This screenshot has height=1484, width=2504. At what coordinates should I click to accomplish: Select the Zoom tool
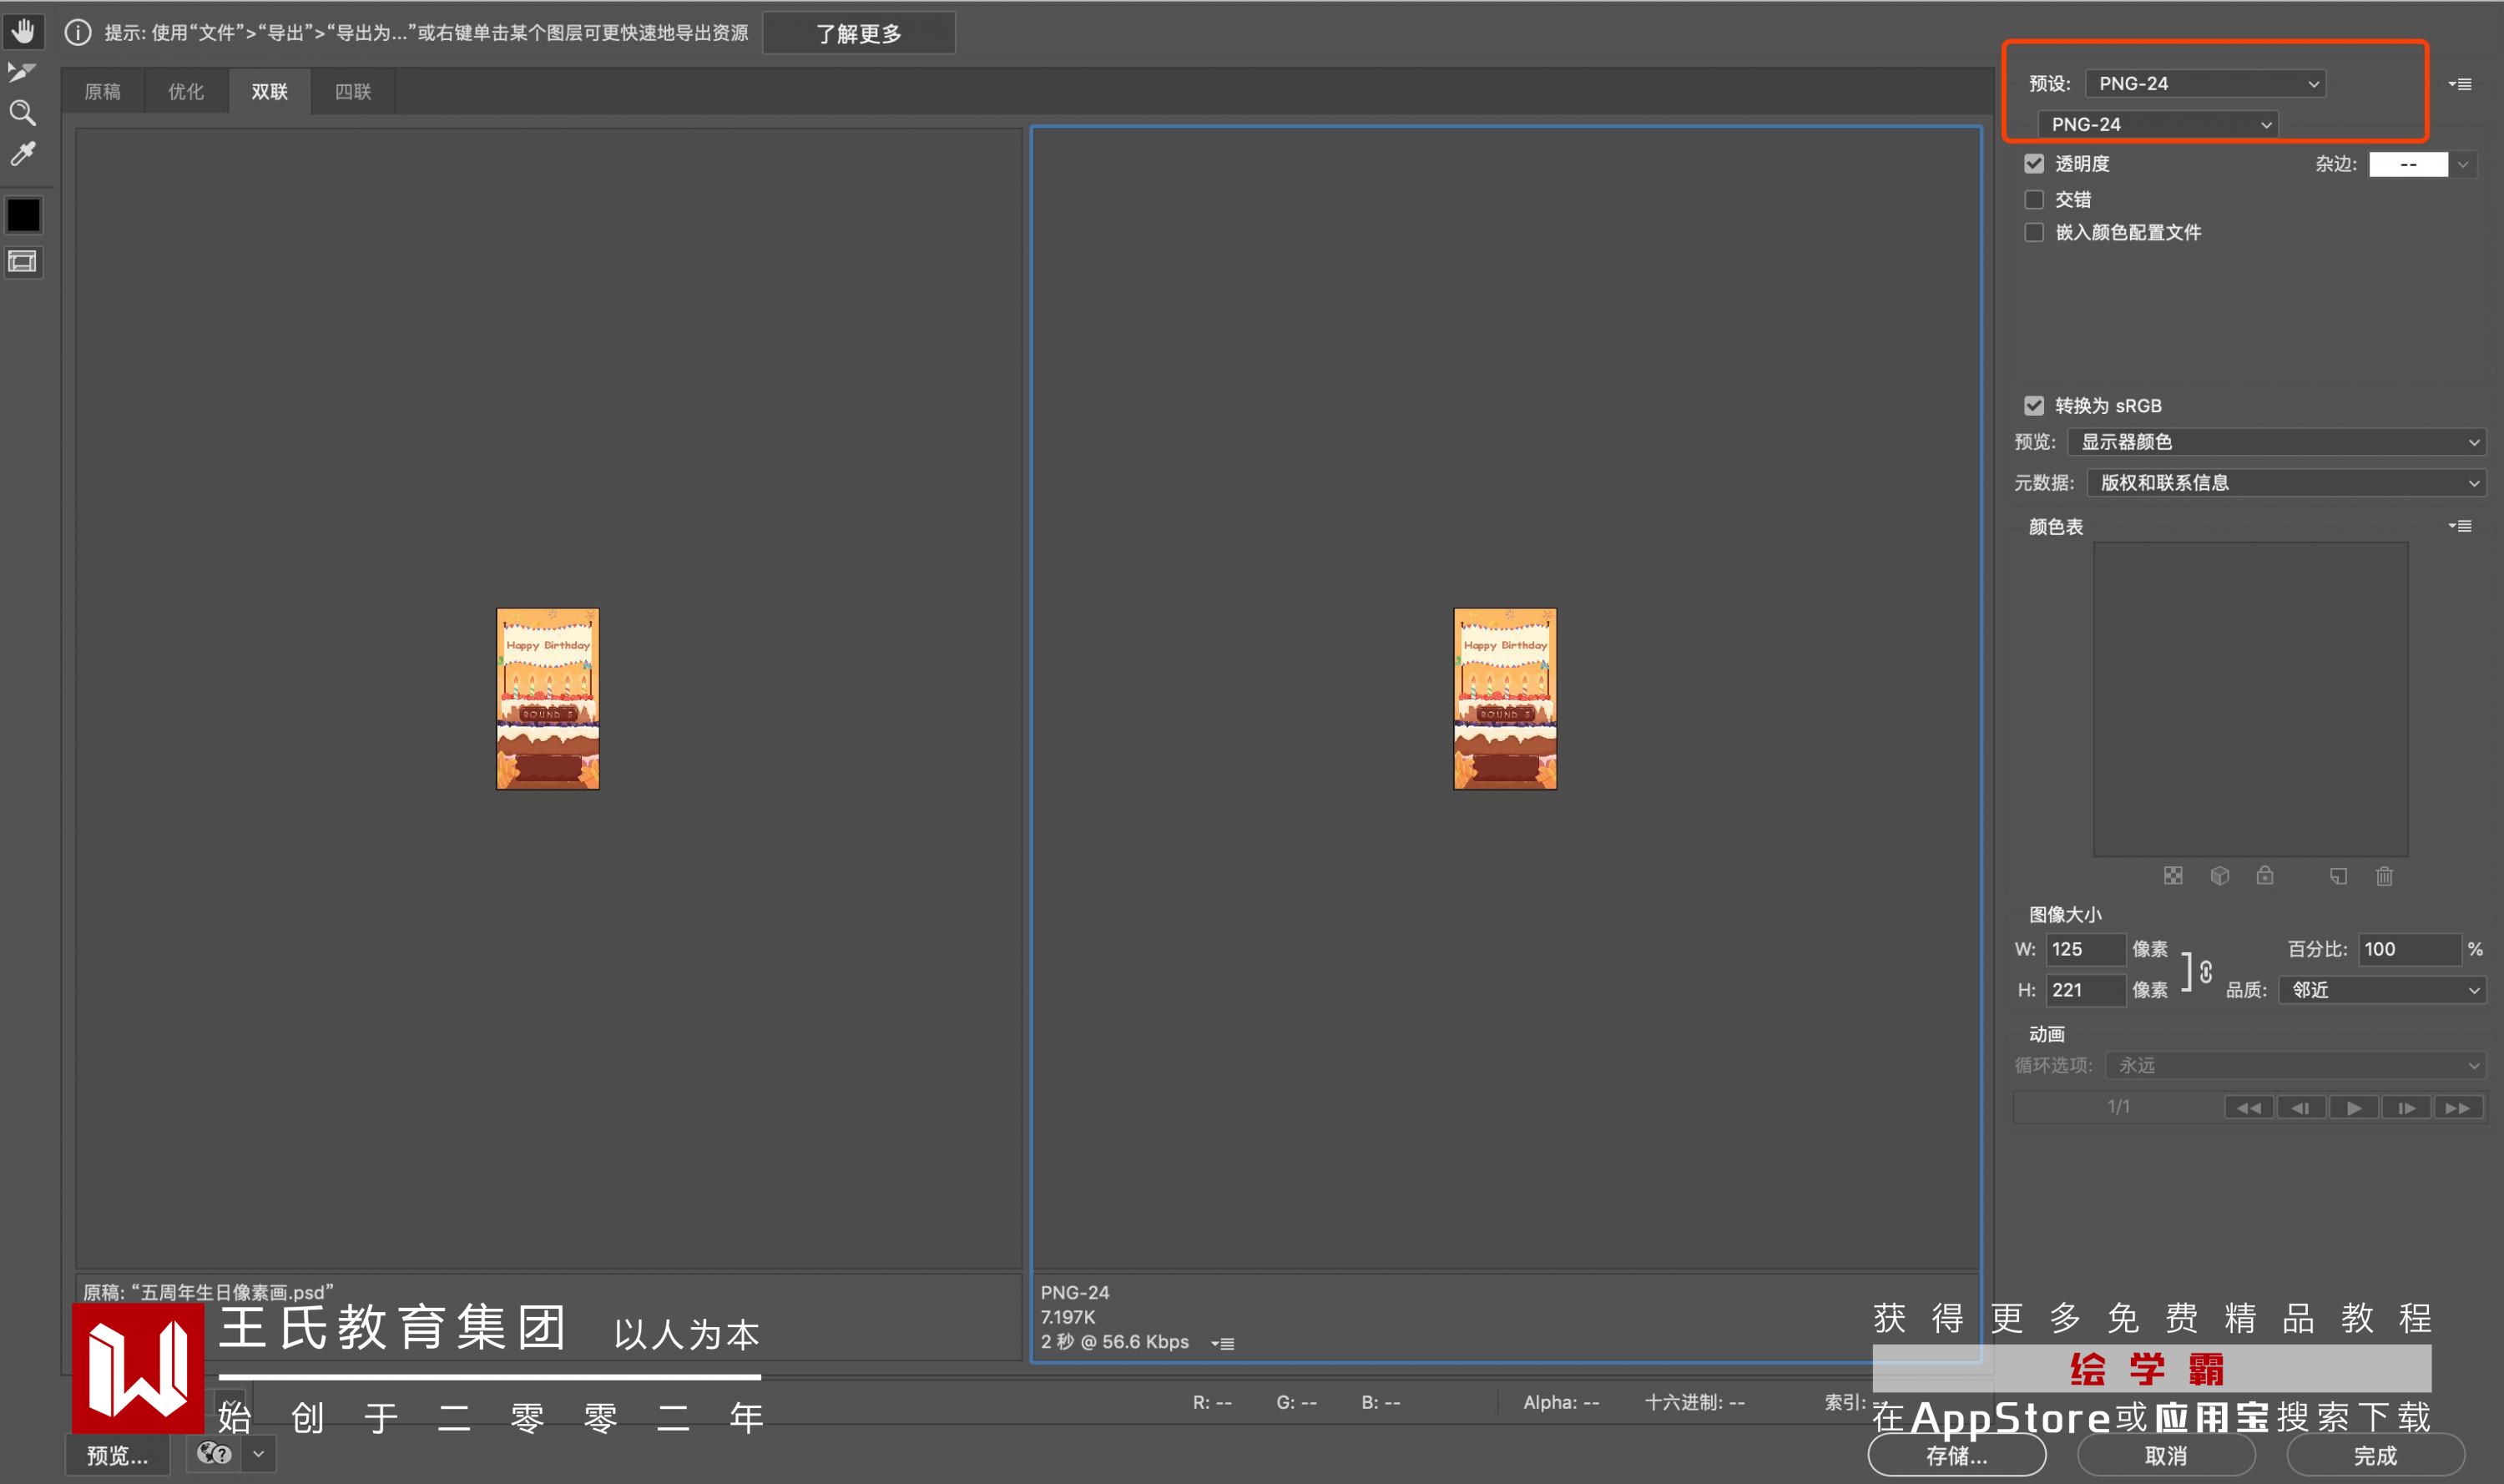22,113
